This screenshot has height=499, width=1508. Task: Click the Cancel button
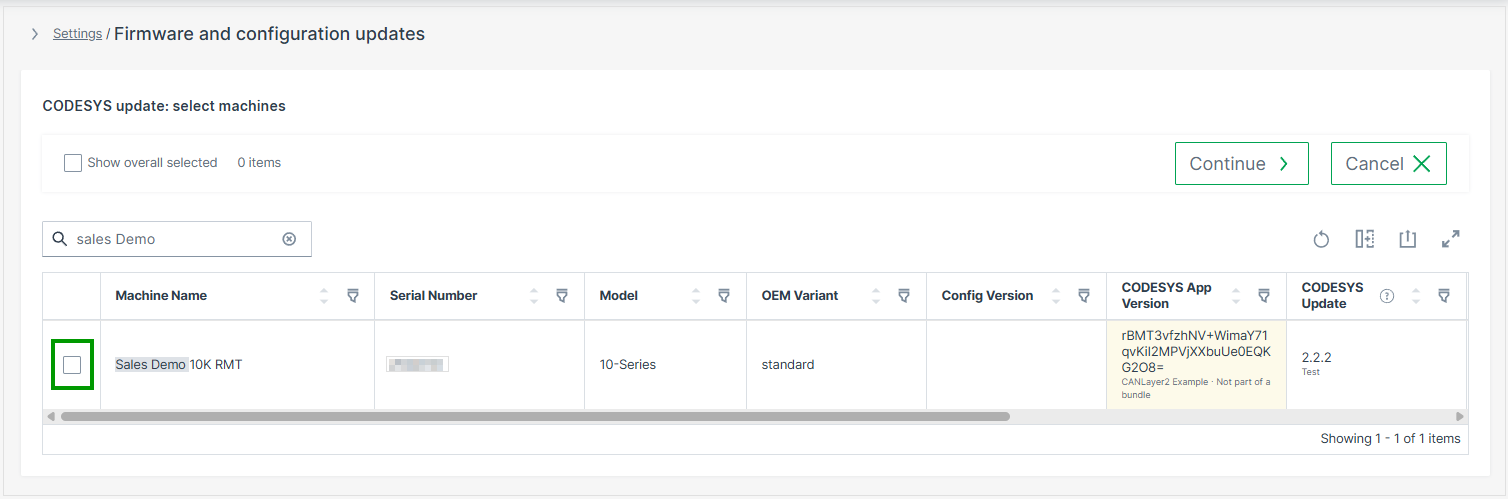tap(1388, 164)
